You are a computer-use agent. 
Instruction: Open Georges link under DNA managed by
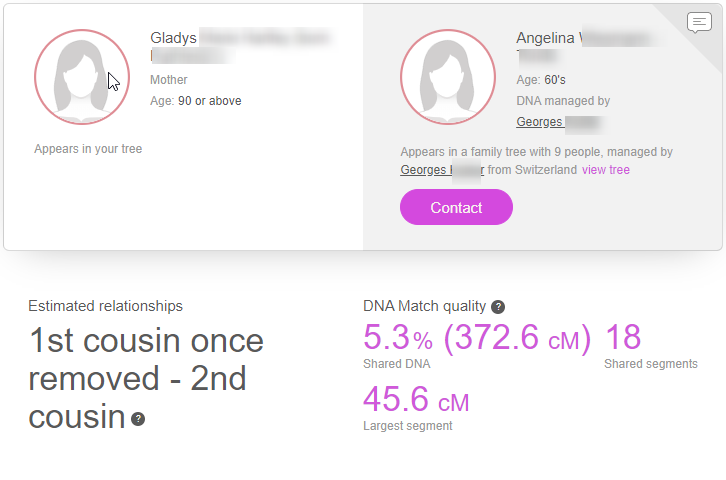point(559,122)
